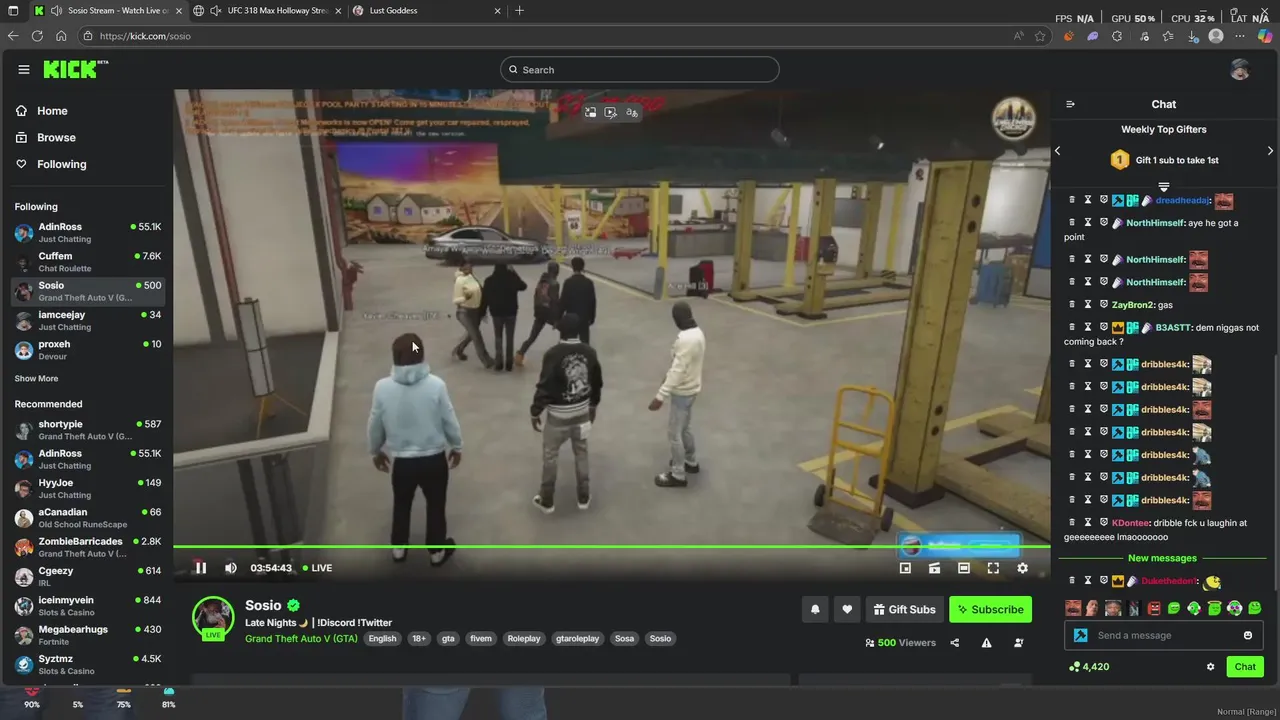
Task: Toggle theater mode on the player
Action: [x=963, y=568]
